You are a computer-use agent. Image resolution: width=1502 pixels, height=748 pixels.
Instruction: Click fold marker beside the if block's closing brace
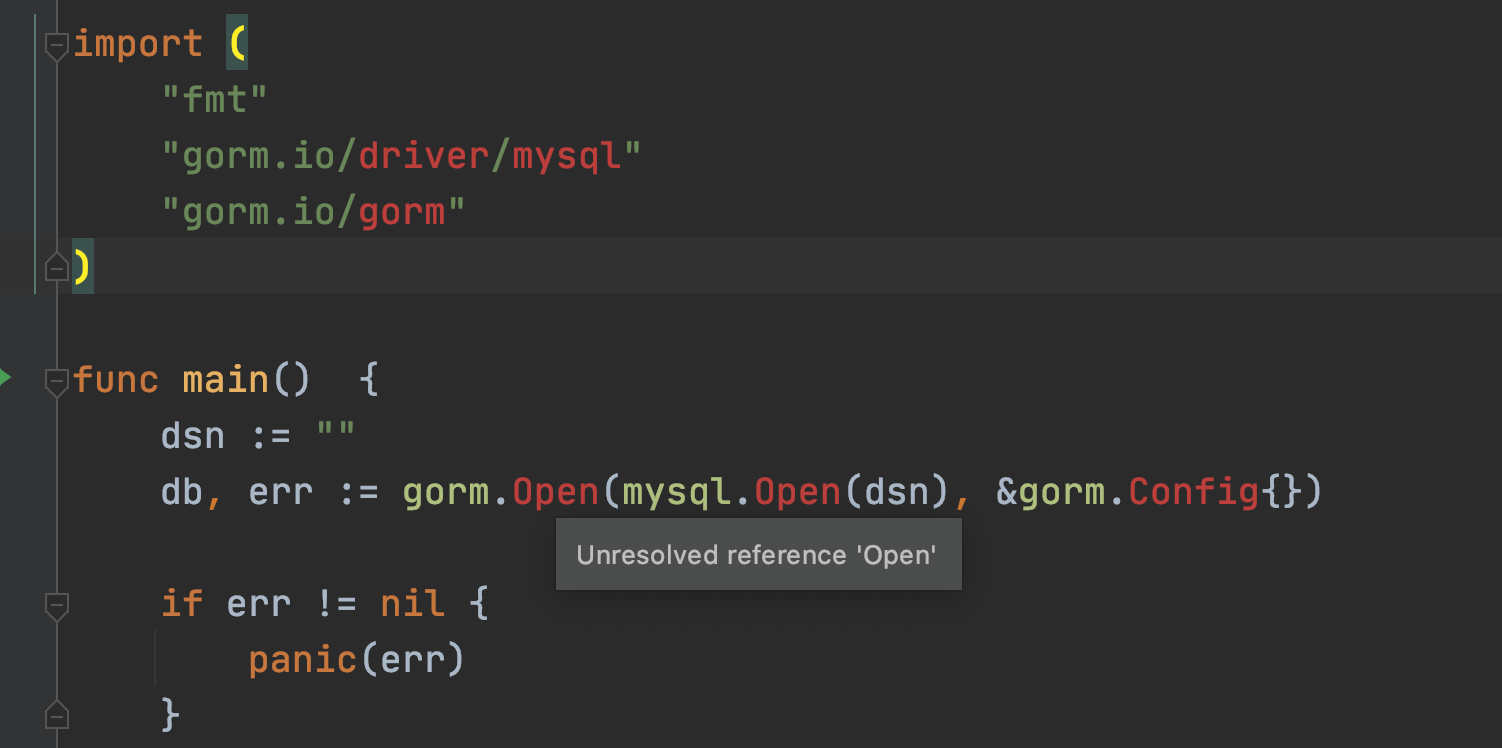pyautogui.click(x=58, y=715)
